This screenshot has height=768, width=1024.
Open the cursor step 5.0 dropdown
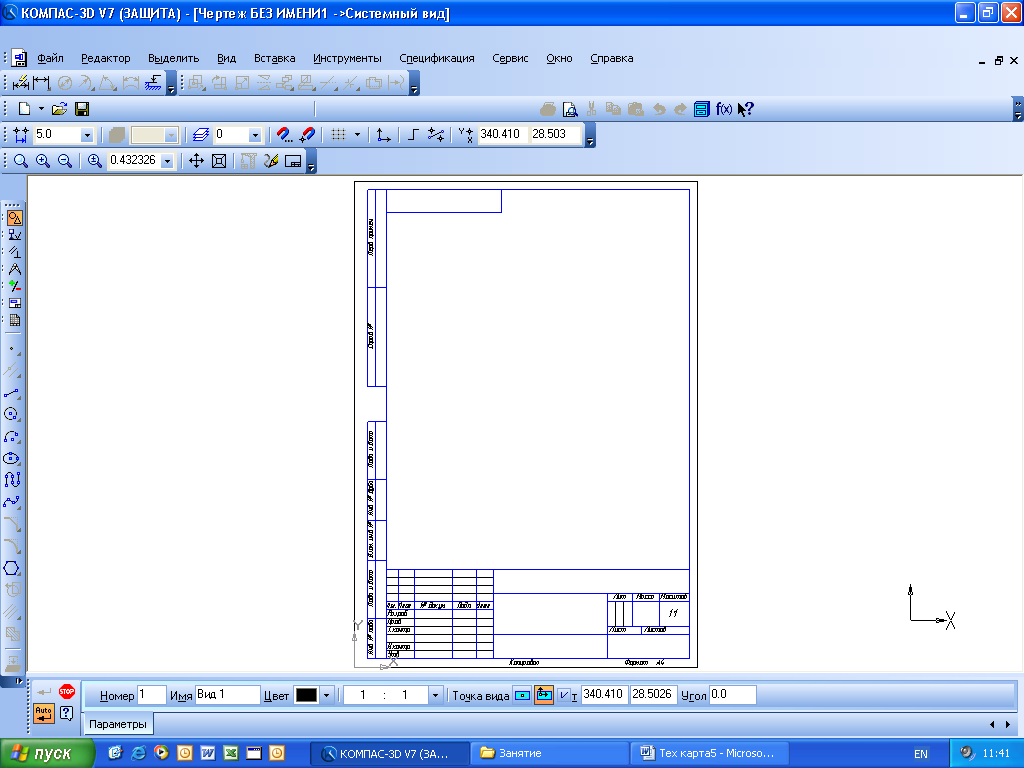(x=87, y=135)
